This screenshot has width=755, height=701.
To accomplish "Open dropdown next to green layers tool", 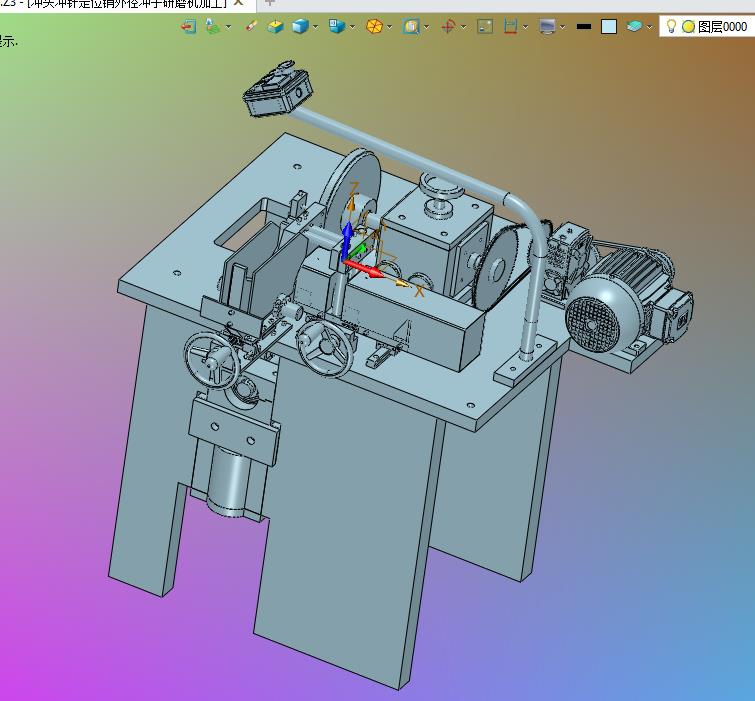I will click(228, 26).
